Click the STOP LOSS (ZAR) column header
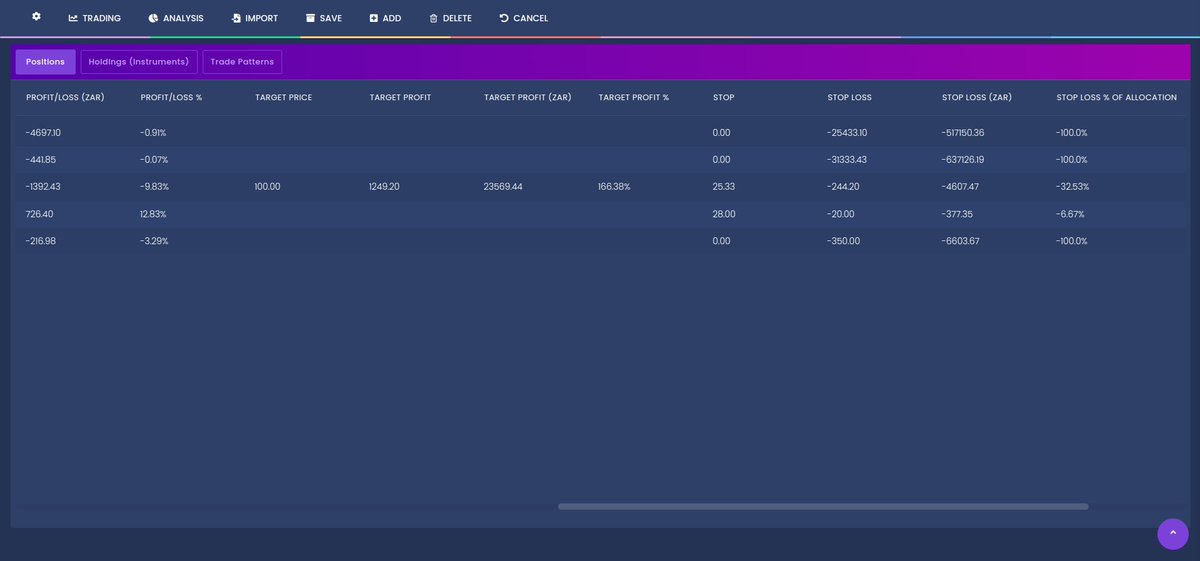Image resolution: width=1200 pixels, height=561 pixels. tap(977, 98)
